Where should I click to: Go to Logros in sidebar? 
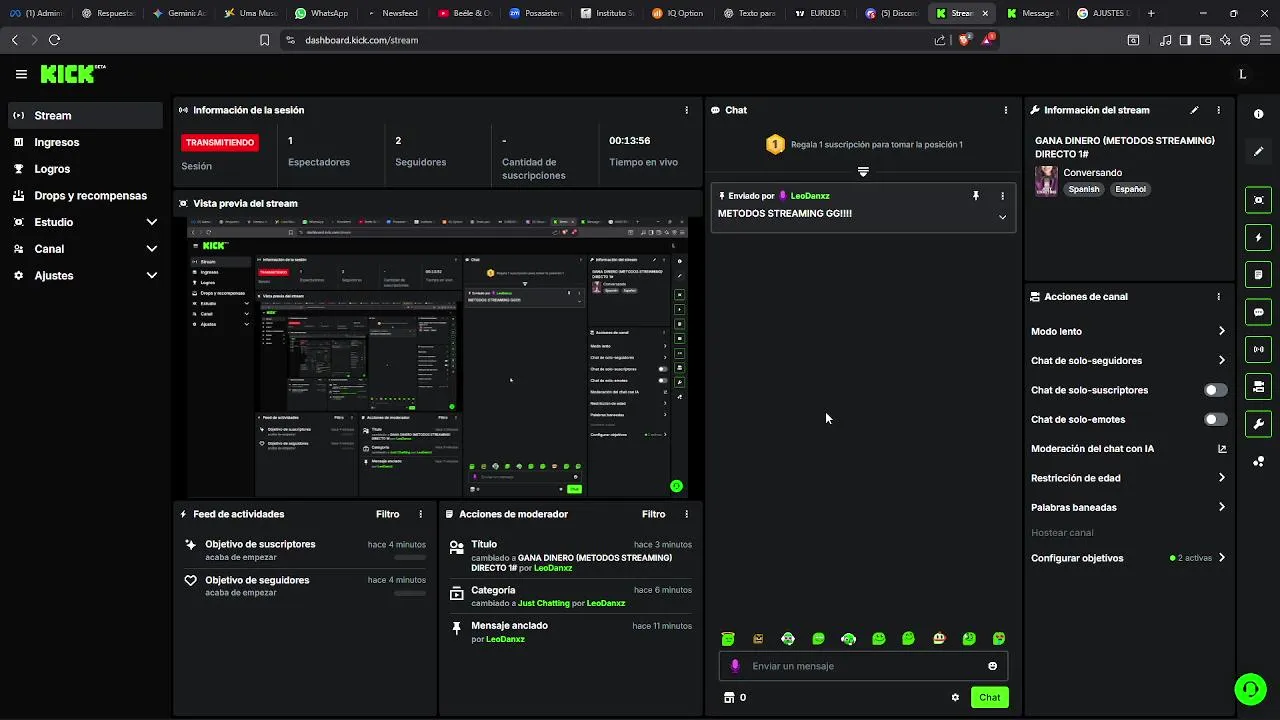click(x=85, y=169)
